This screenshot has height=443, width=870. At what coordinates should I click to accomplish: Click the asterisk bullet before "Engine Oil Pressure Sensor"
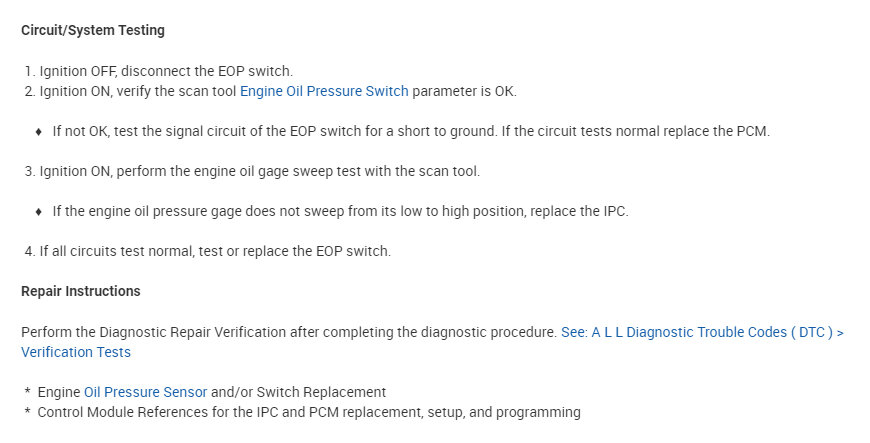click(x=28, y=393)
